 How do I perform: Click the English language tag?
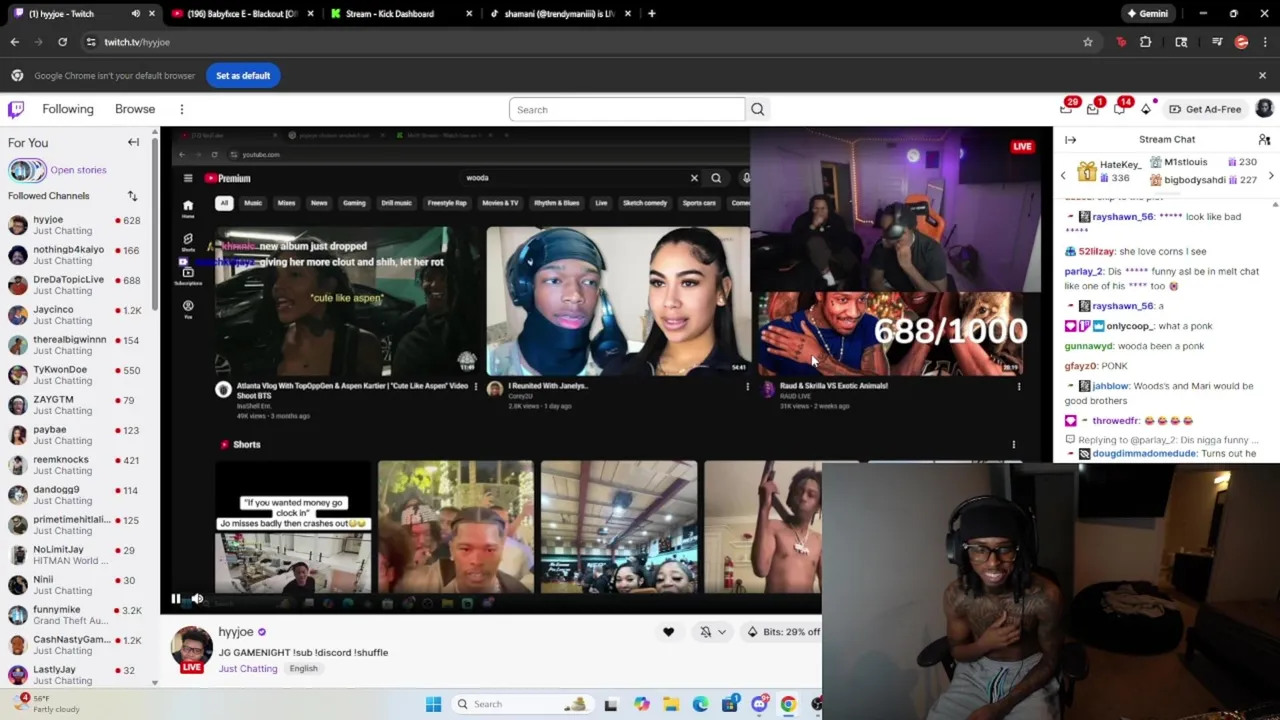point(303,669)
